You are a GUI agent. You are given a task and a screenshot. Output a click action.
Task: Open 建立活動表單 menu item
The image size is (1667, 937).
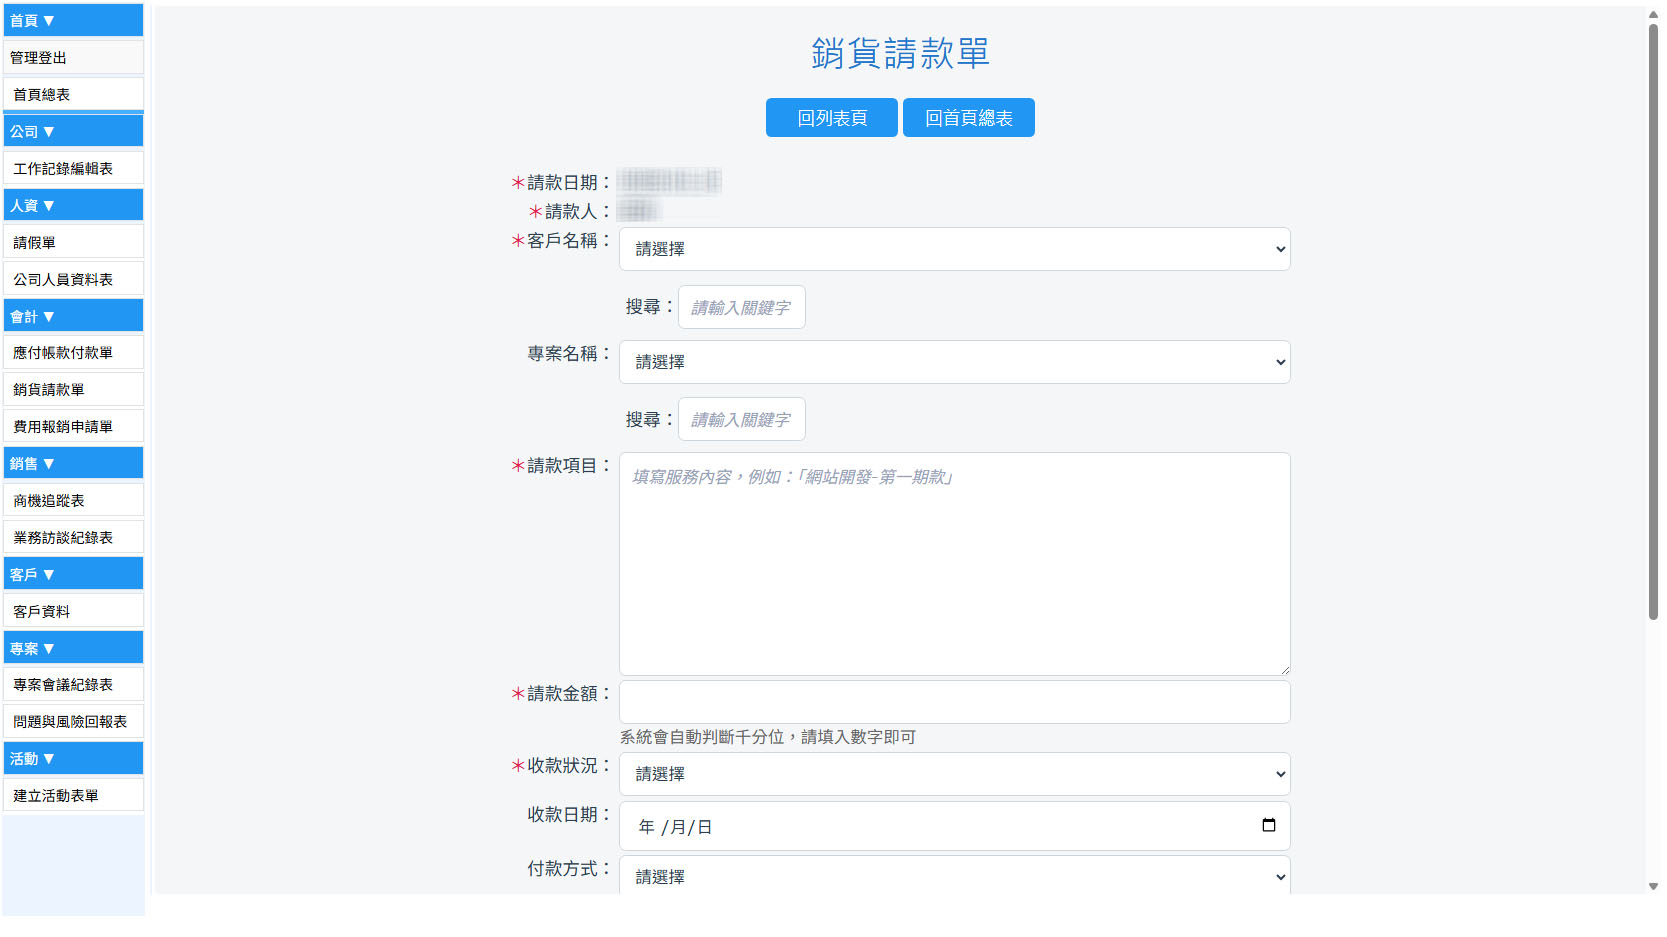pyautogui.click(x=73, y=795)
